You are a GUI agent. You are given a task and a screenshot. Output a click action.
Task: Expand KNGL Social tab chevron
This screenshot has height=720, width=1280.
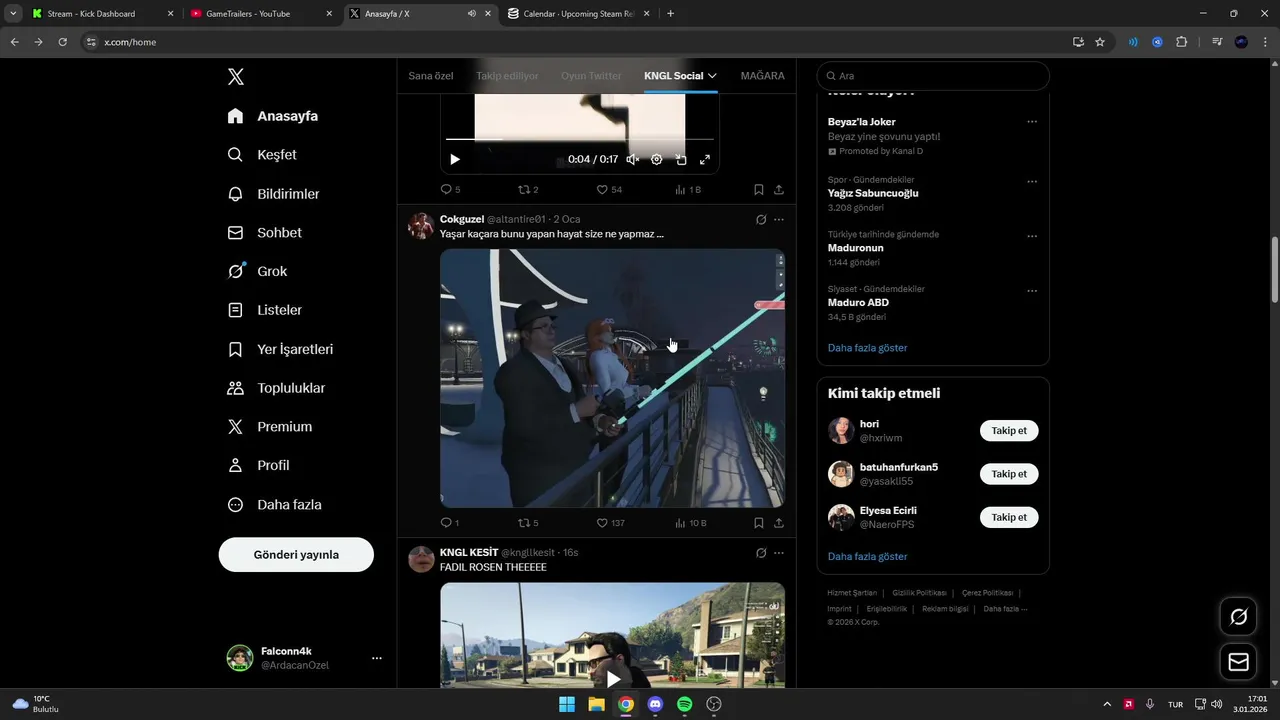click(712, 76)
